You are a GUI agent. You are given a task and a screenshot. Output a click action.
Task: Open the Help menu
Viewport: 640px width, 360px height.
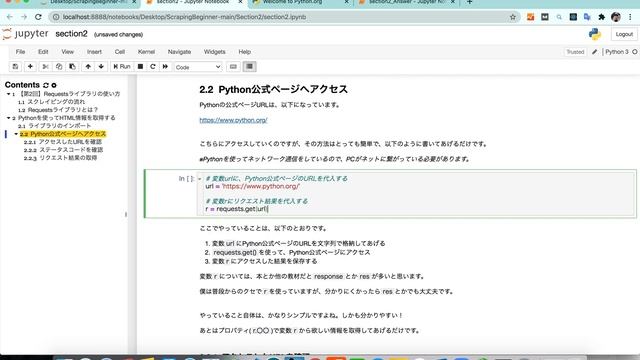pos(244,52)
